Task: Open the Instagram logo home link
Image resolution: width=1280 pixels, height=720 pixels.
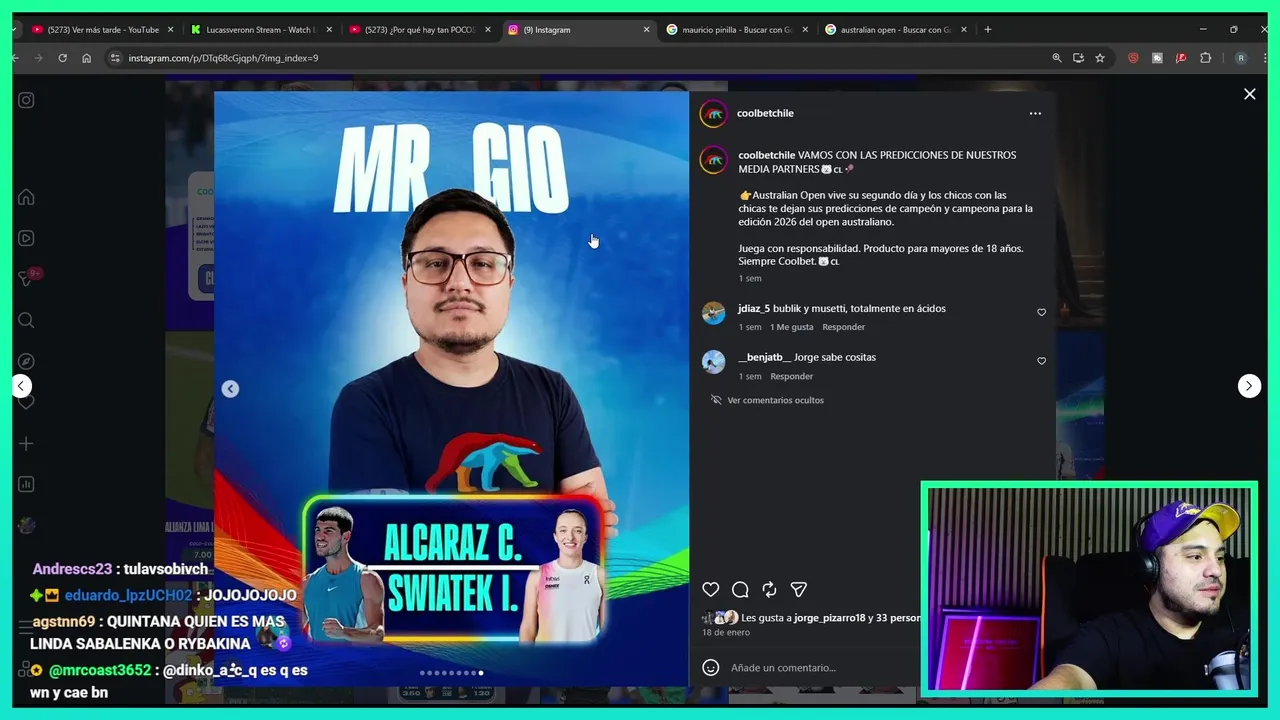Action: 26,100
